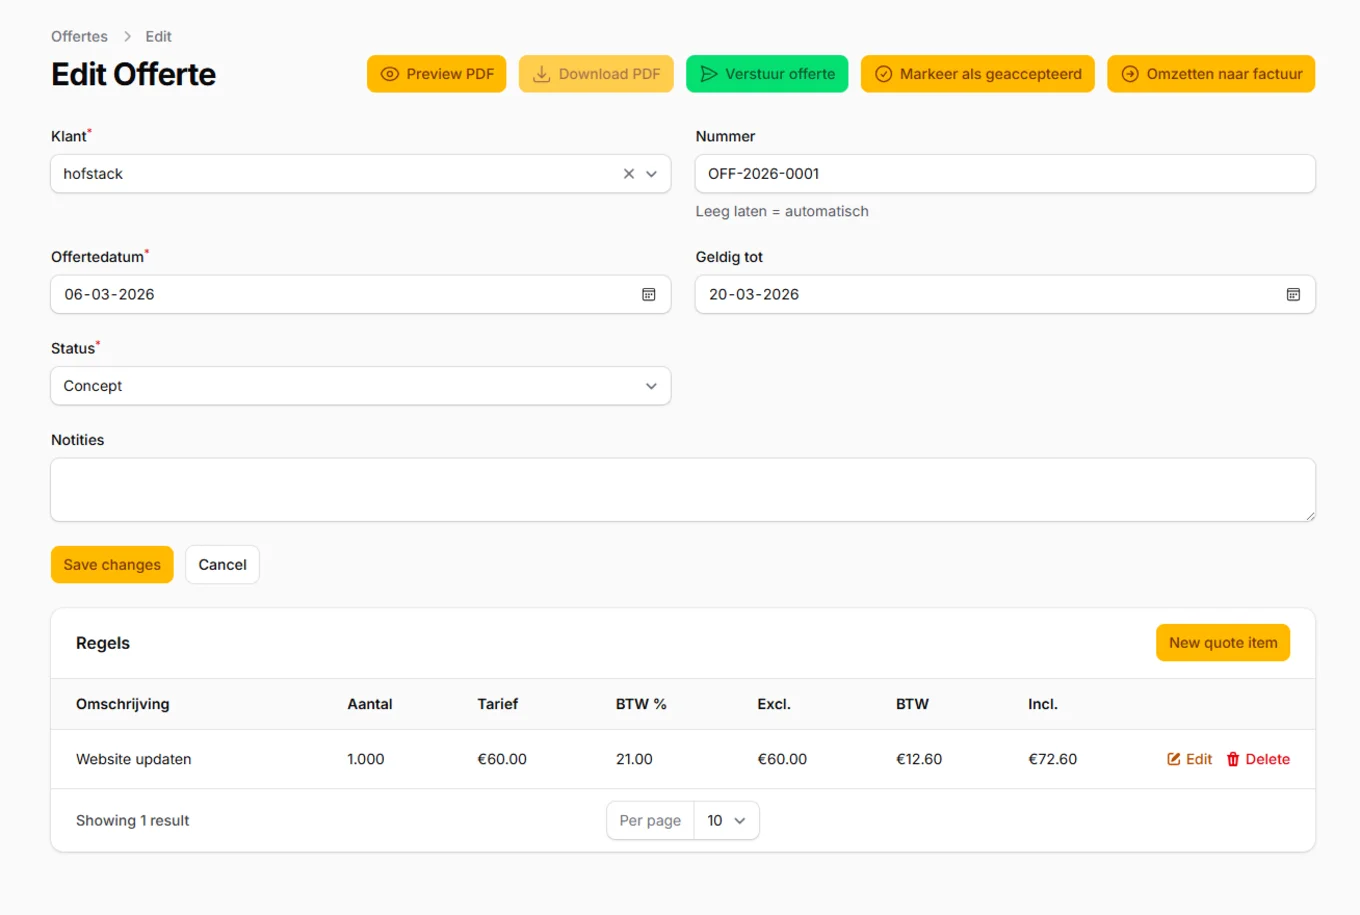Click the send icon on Verstuur offerte

click(710, 73)
